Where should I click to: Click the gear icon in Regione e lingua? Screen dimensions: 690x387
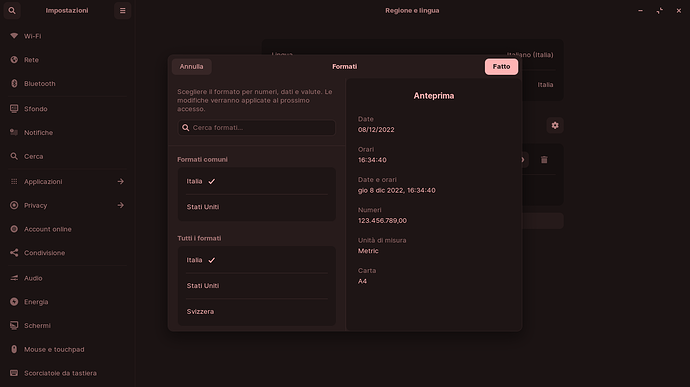555,125
